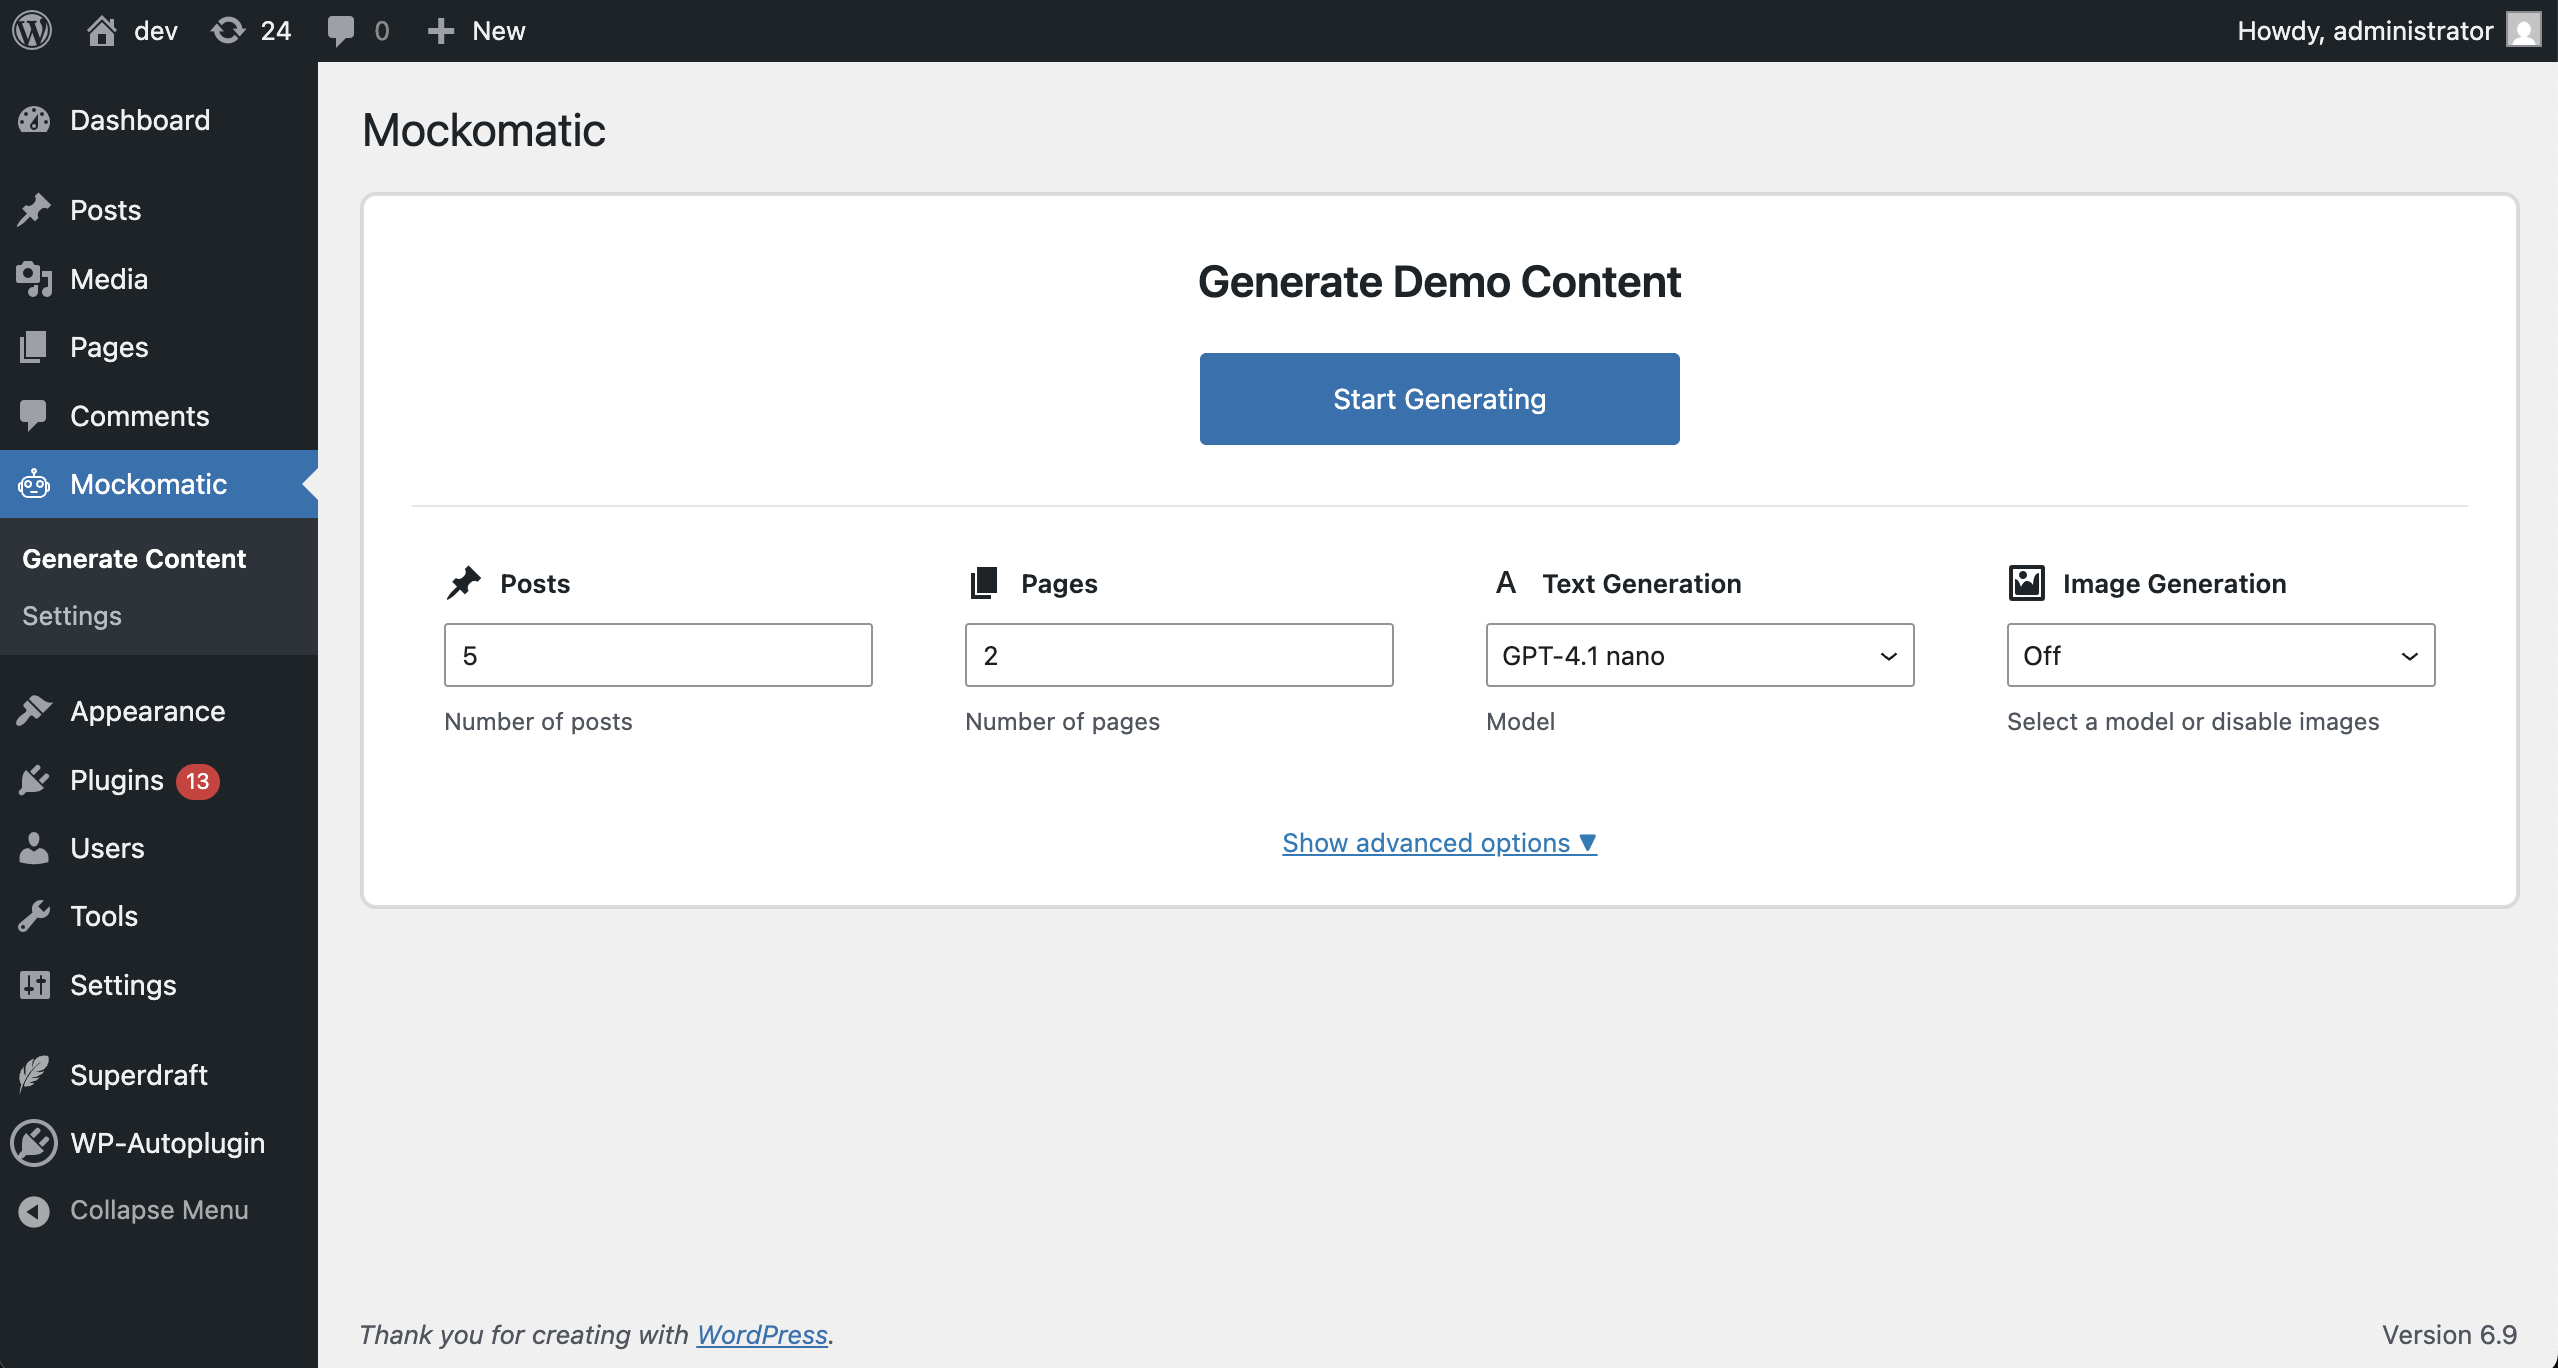Open Plugins menu item

159,780
